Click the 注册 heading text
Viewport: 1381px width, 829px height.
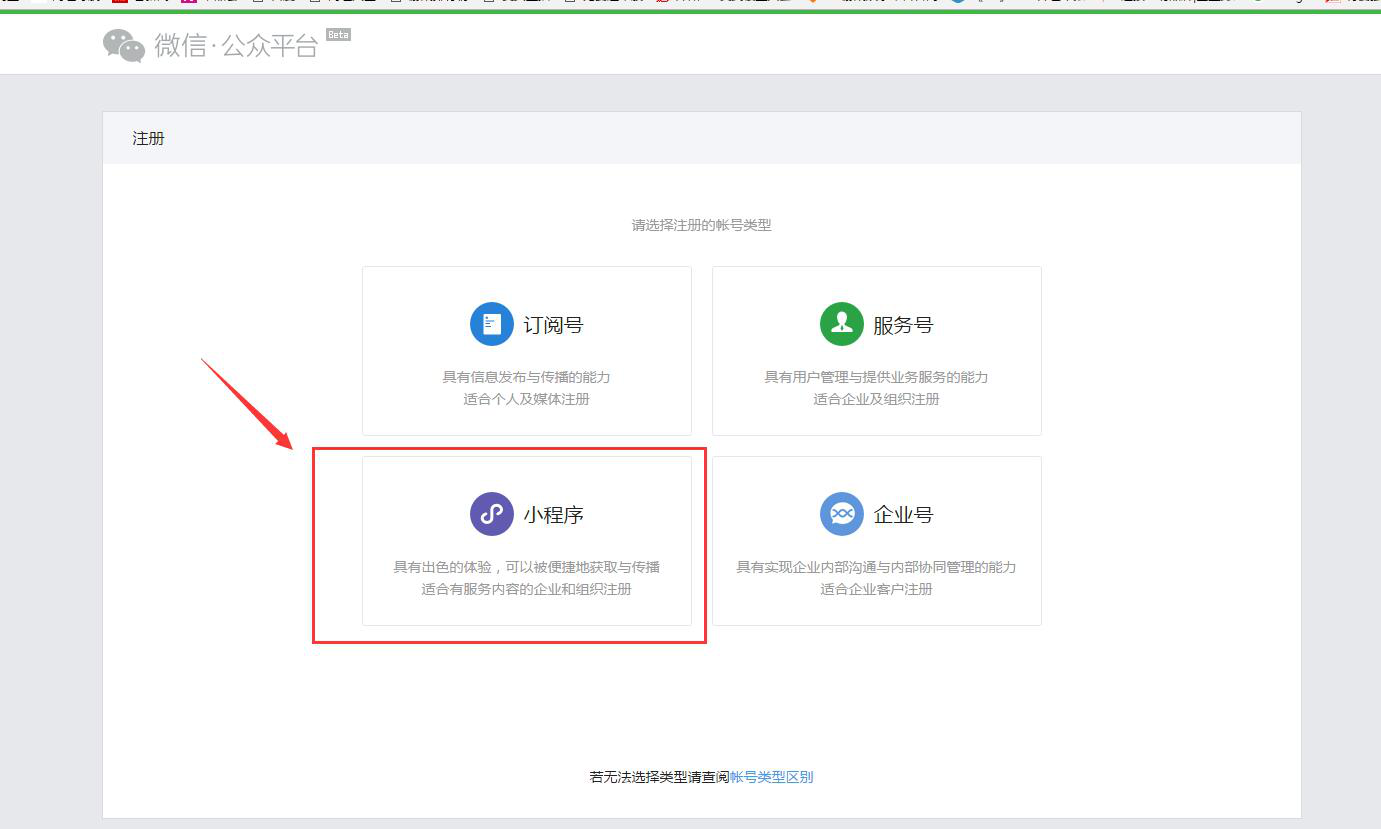click(x=148, y=138)
